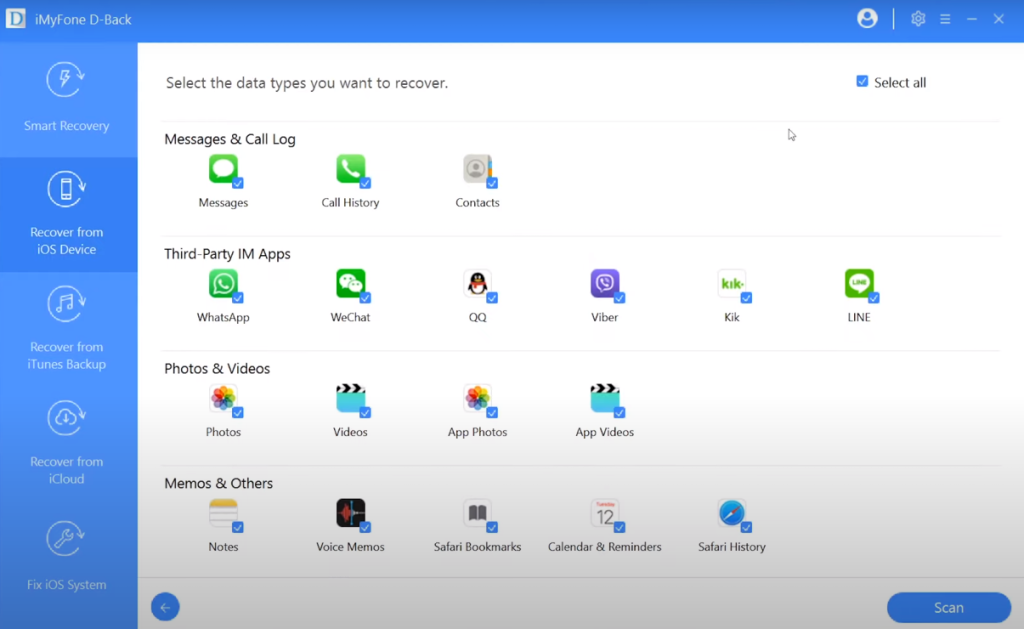Viewport: 1024px width, 629px height.
Task: Click the WhatsApp app icon
Action: tap(223, 284)
